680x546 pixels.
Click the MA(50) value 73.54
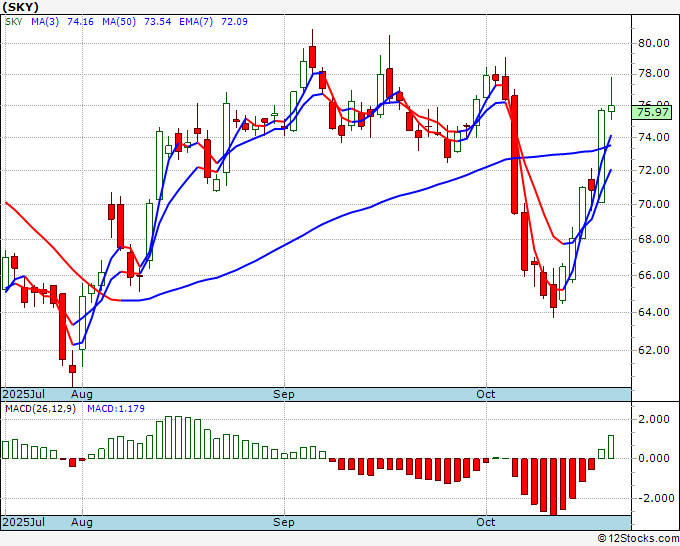[157, 22]
